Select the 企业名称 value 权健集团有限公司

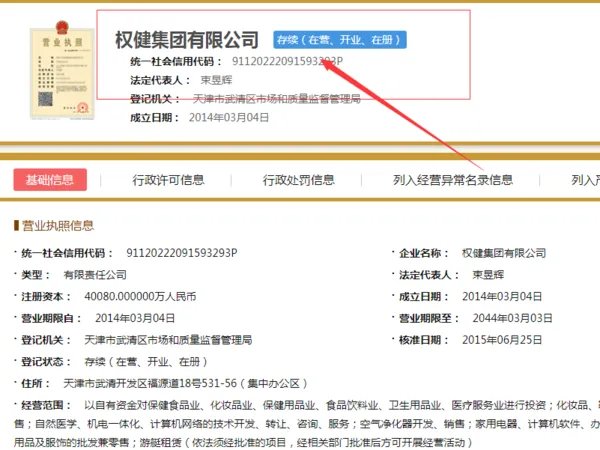504,253
